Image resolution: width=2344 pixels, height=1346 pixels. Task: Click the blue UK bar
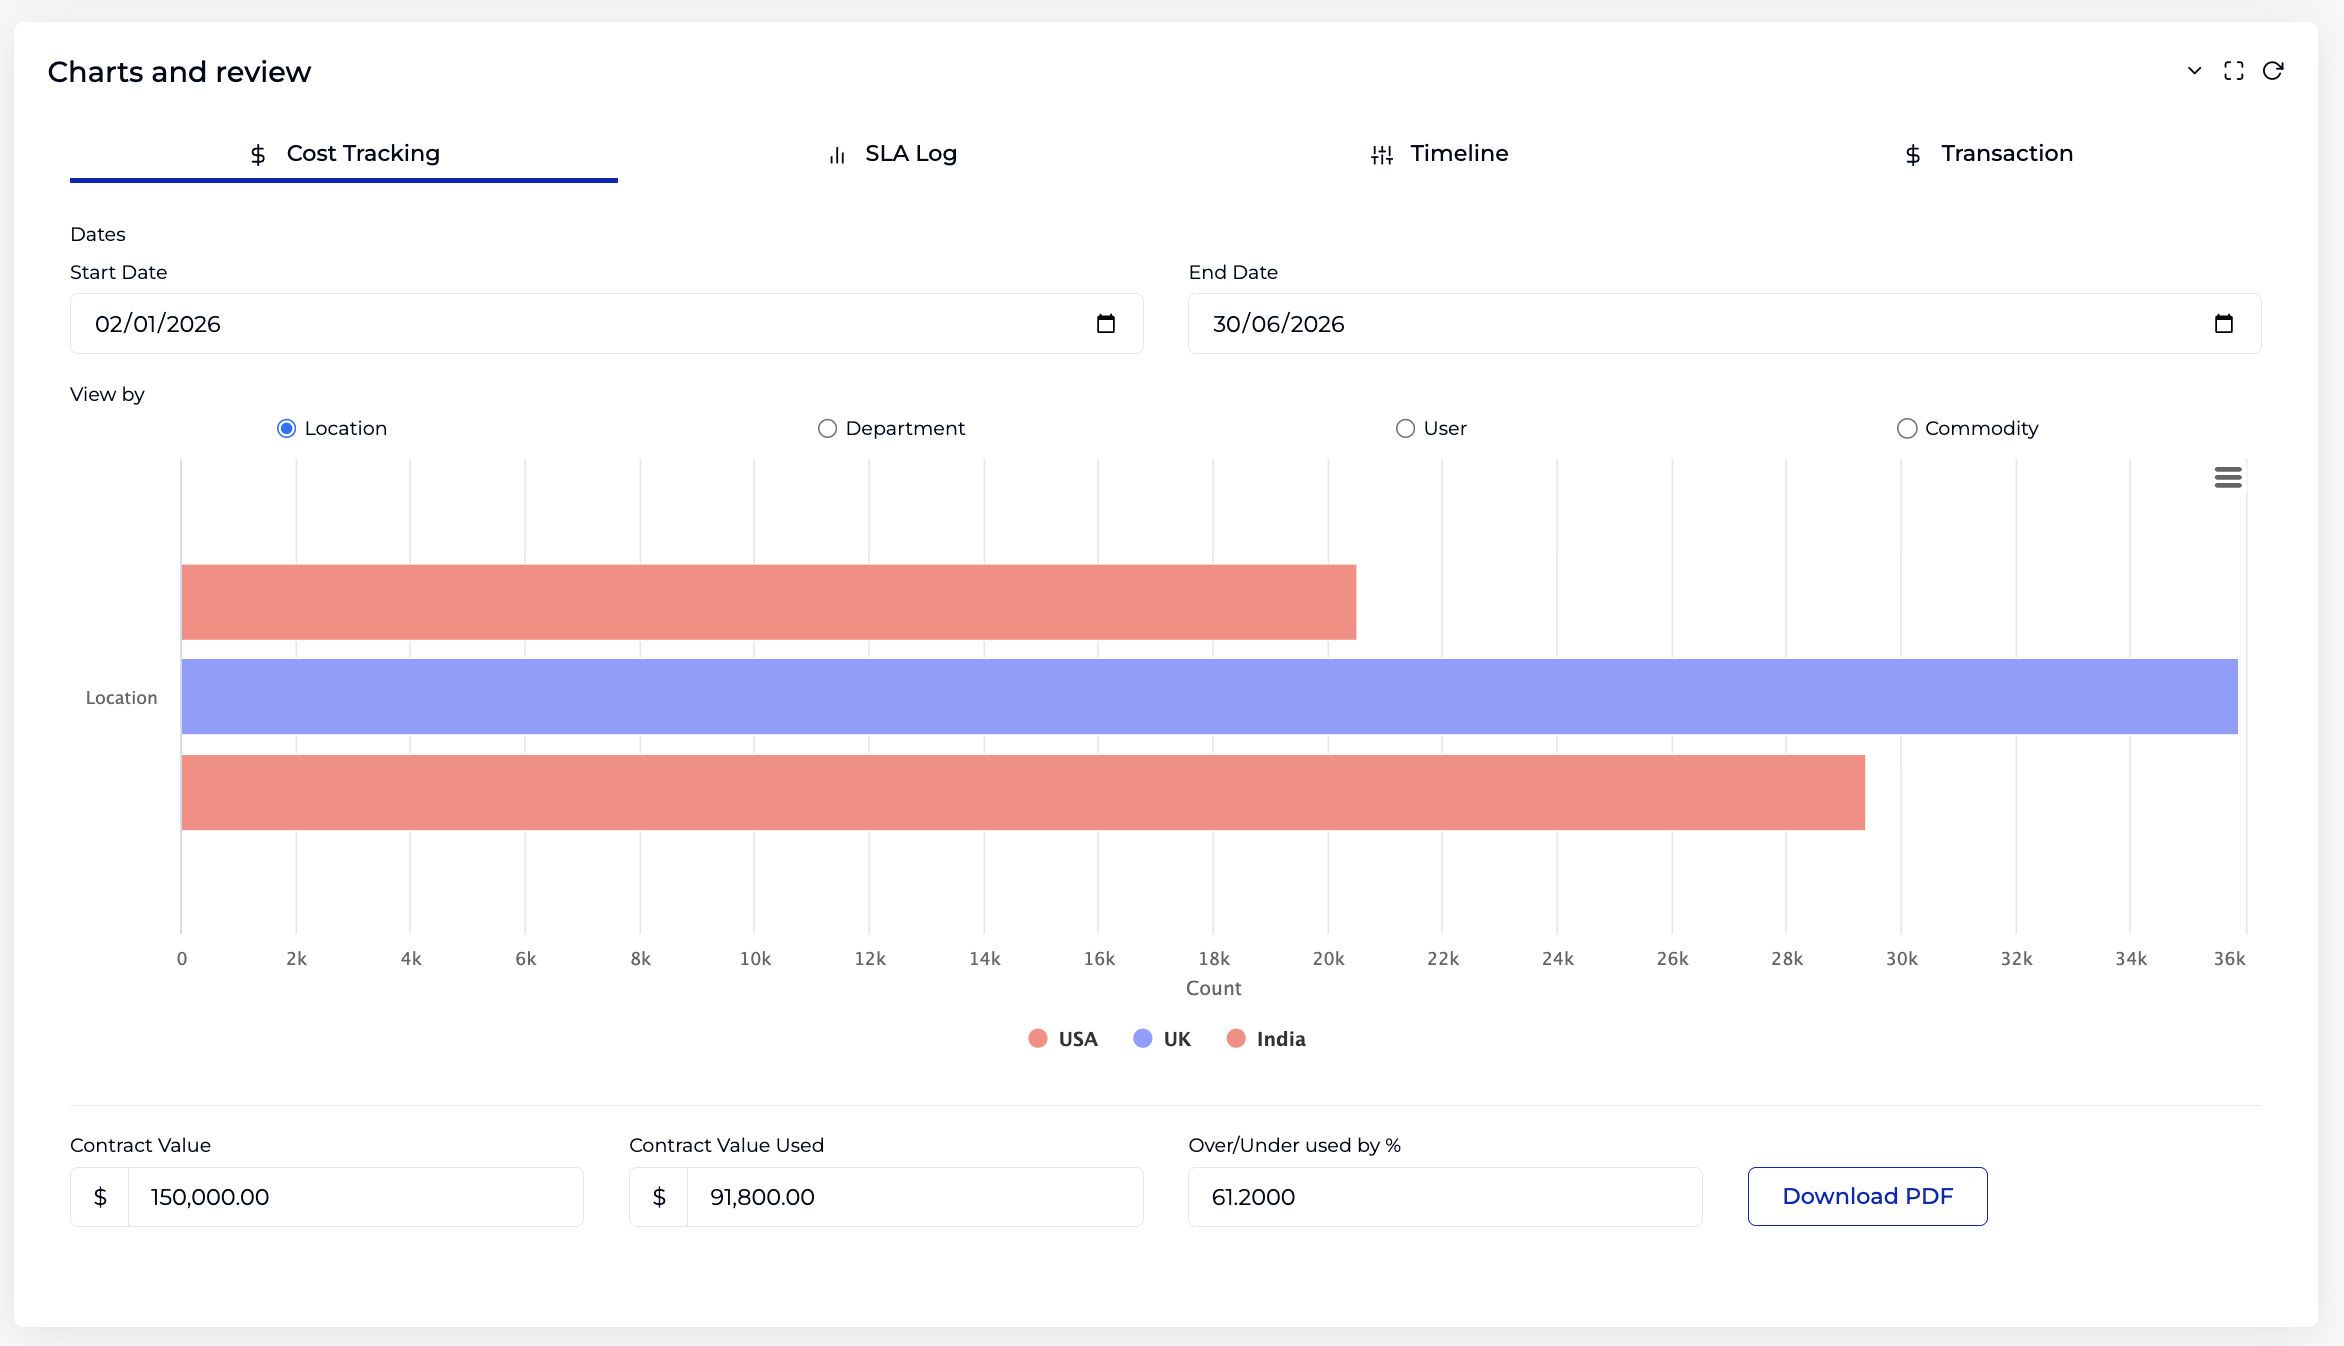(x=1210, y=697)
